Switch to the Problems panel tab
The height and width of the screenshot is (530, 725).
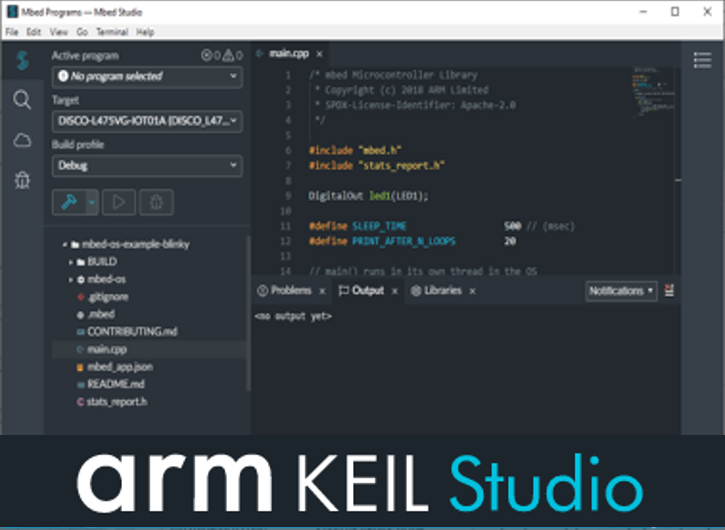[x=290, y=290]
